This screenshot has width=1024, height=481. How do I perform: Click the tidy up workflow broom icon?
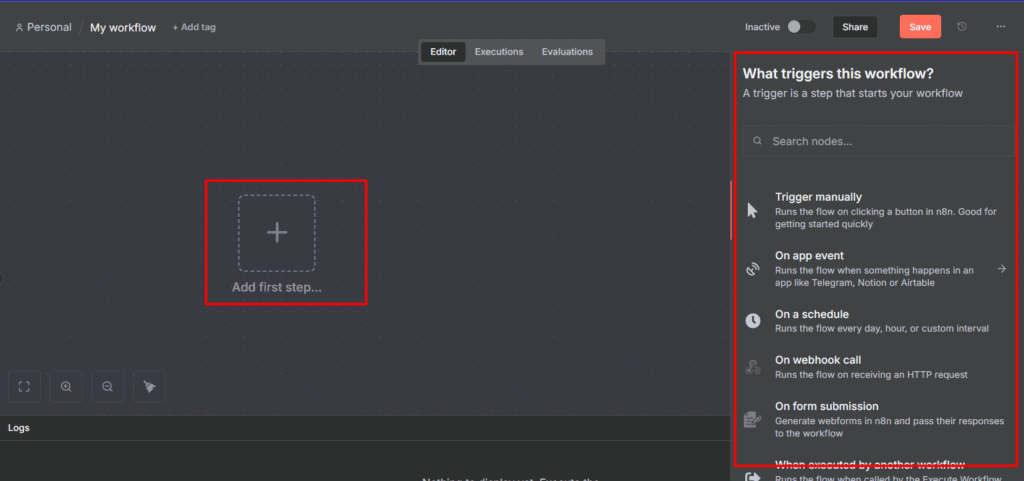149,387
